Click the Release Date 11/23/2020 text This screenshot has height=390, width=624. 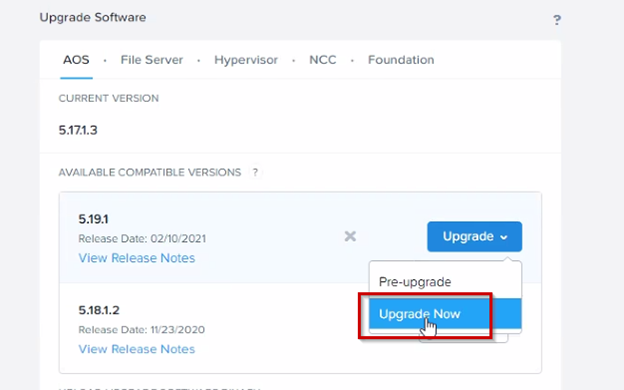pos(142,330)
